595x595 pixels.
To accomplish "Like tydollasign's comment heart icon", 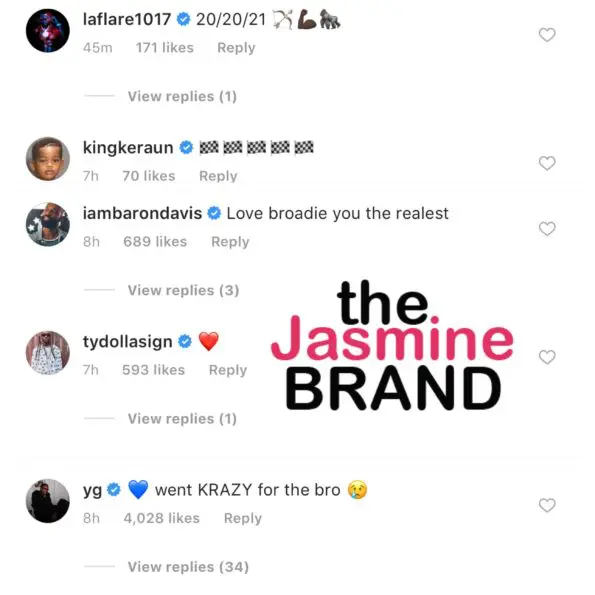I will point(547,357).
